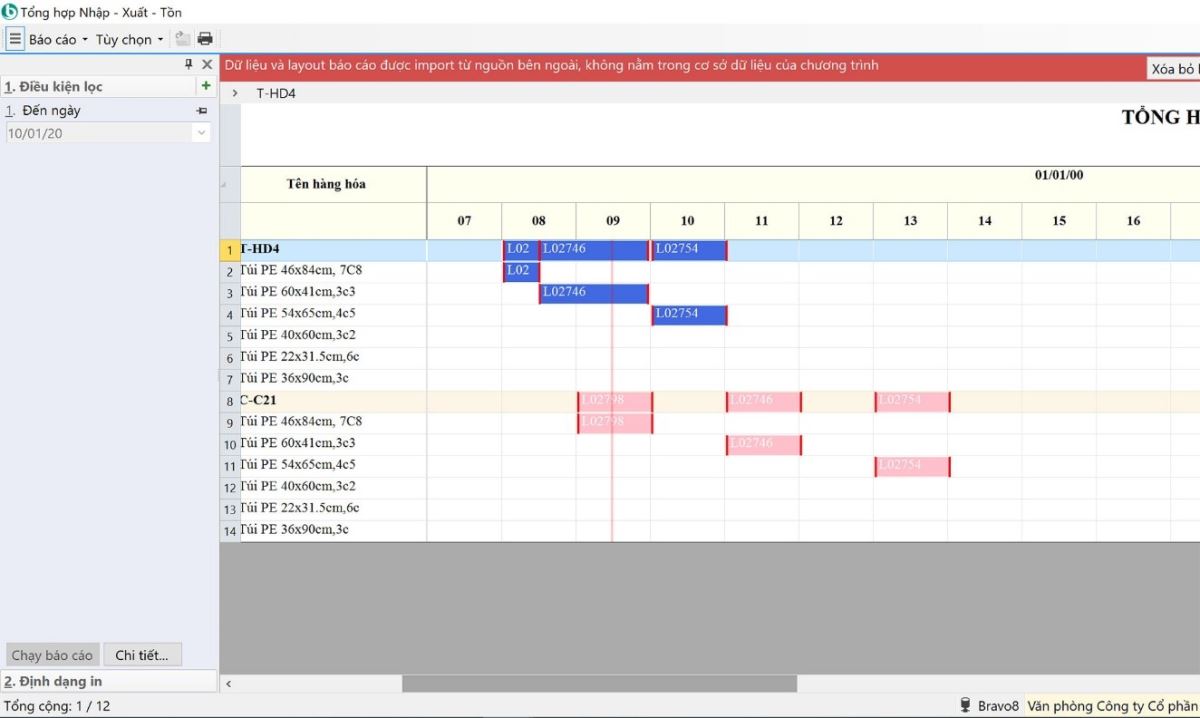Click the horizontal scrollbar thumb
Screen dimensions: 1200x718
(599, 684)
